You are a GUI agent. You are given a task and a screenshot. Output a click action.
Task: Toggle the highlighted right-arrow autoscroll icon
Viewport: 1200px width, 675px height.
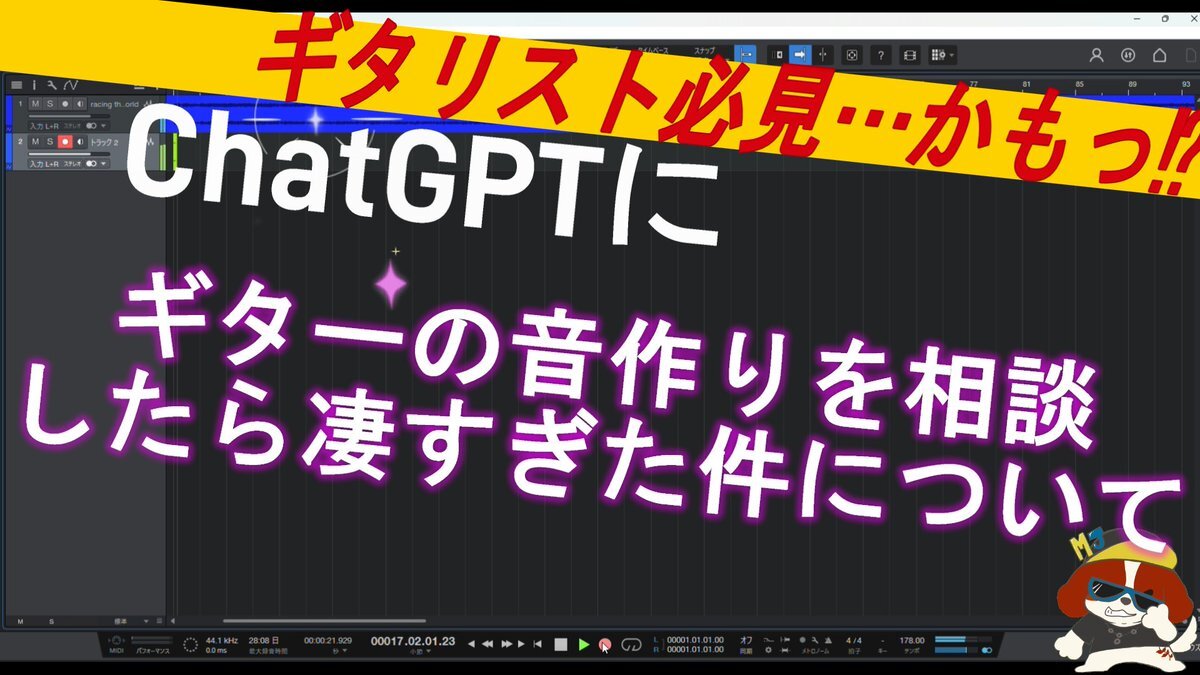tap(800, 55)
